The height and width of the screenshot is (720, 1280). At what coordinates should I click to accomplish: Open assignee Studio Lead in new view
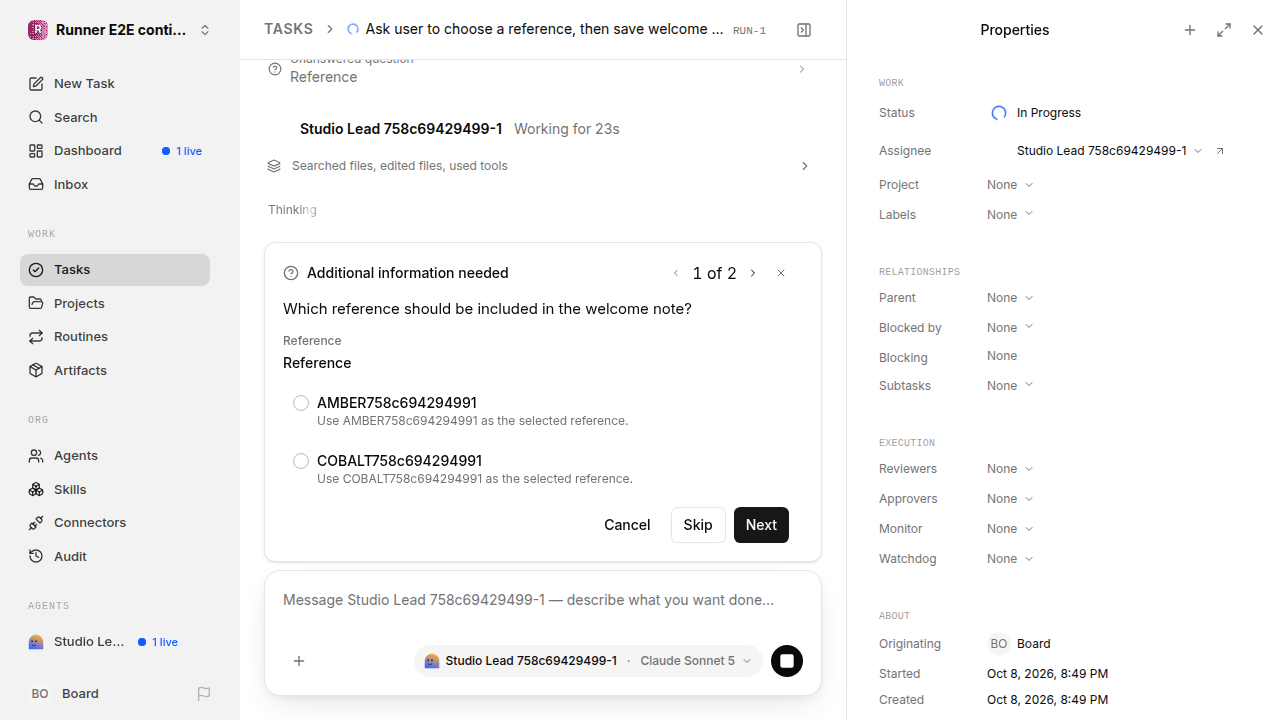1220,151
